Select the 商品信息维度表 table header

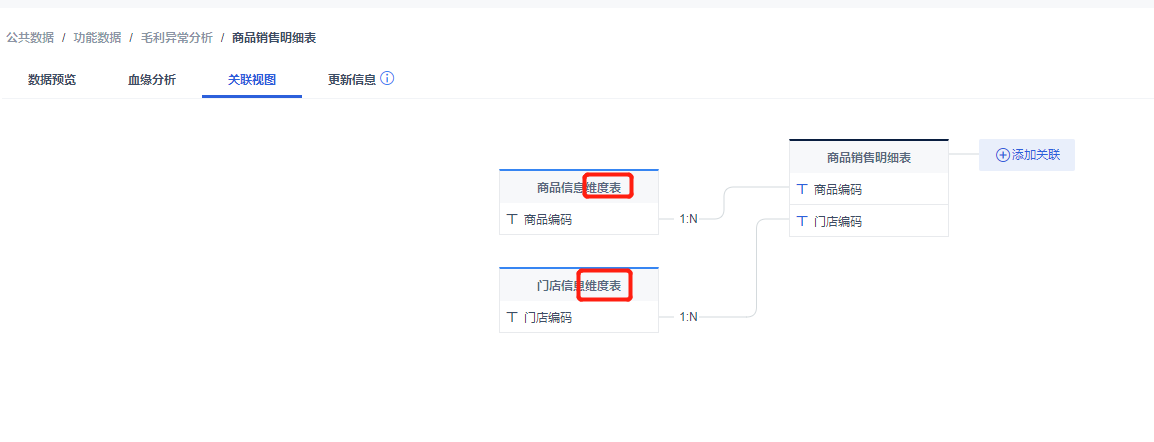click(x=578, y=187)
